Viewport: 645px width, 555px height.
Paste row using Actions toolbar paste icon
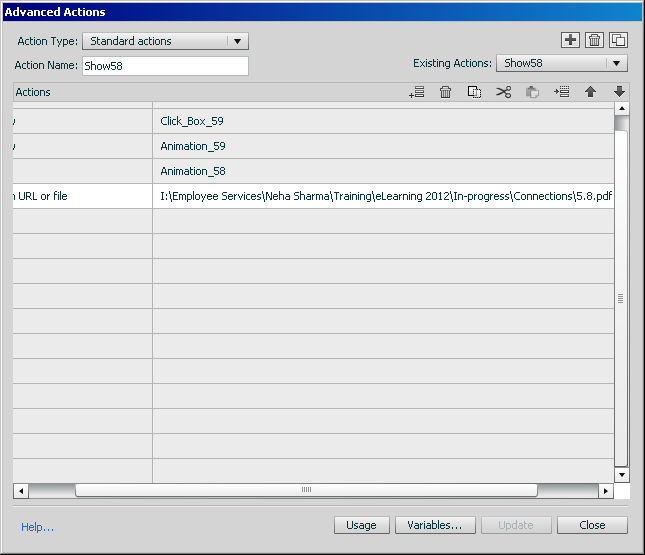click(x=532, y=92)
